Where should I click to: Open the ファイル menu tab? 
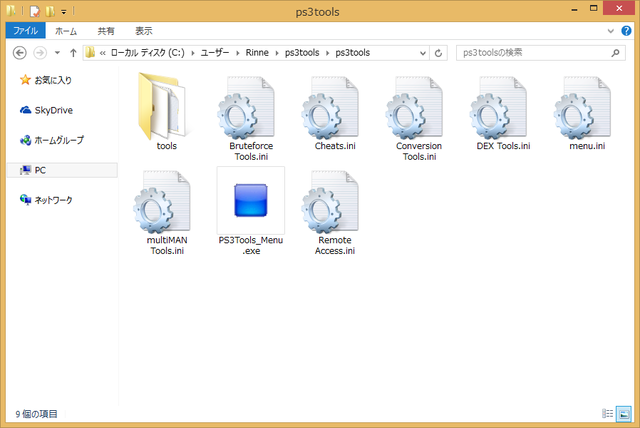point(25,31)
